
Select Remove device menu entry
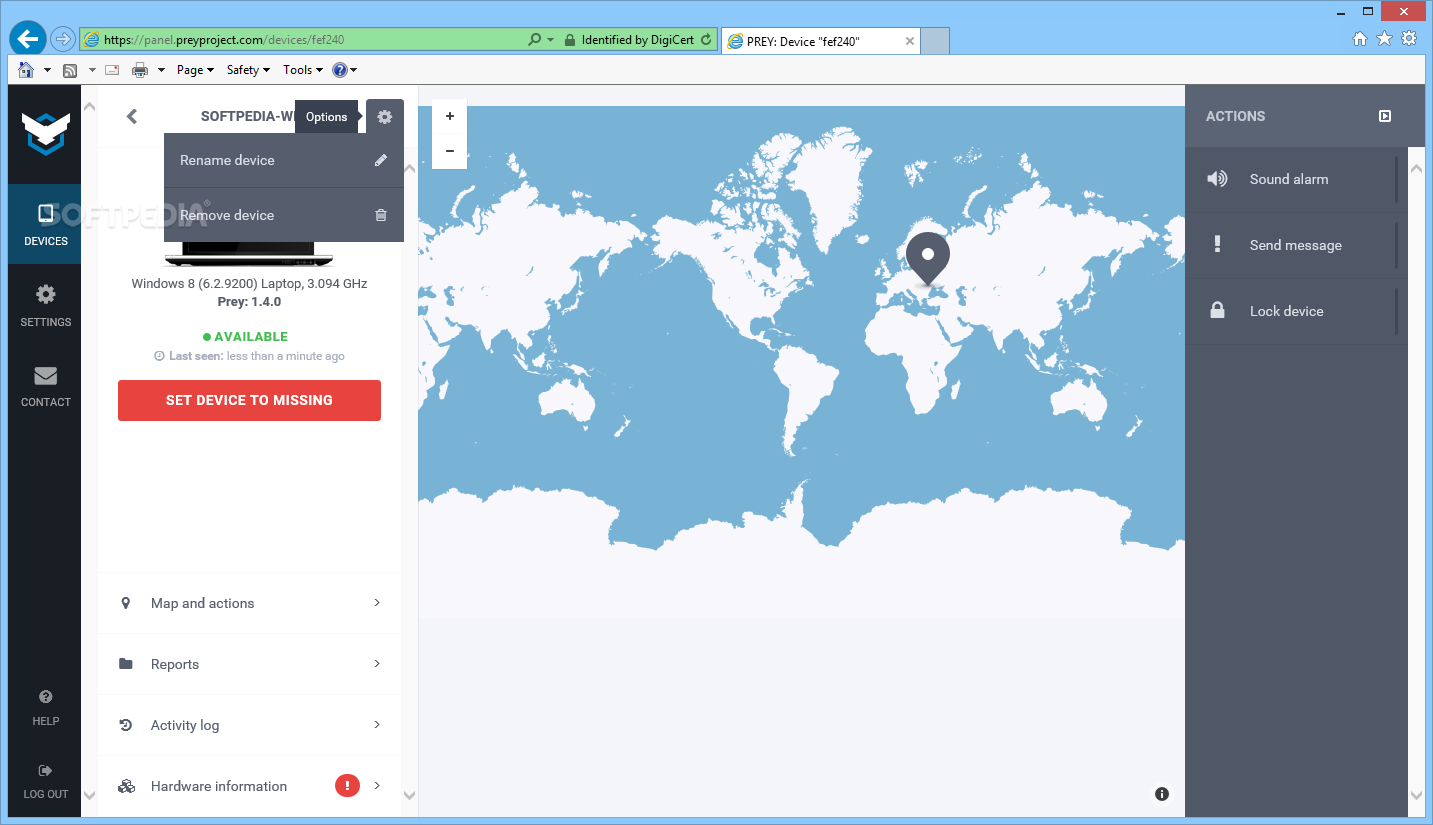[x=284, y=215]
